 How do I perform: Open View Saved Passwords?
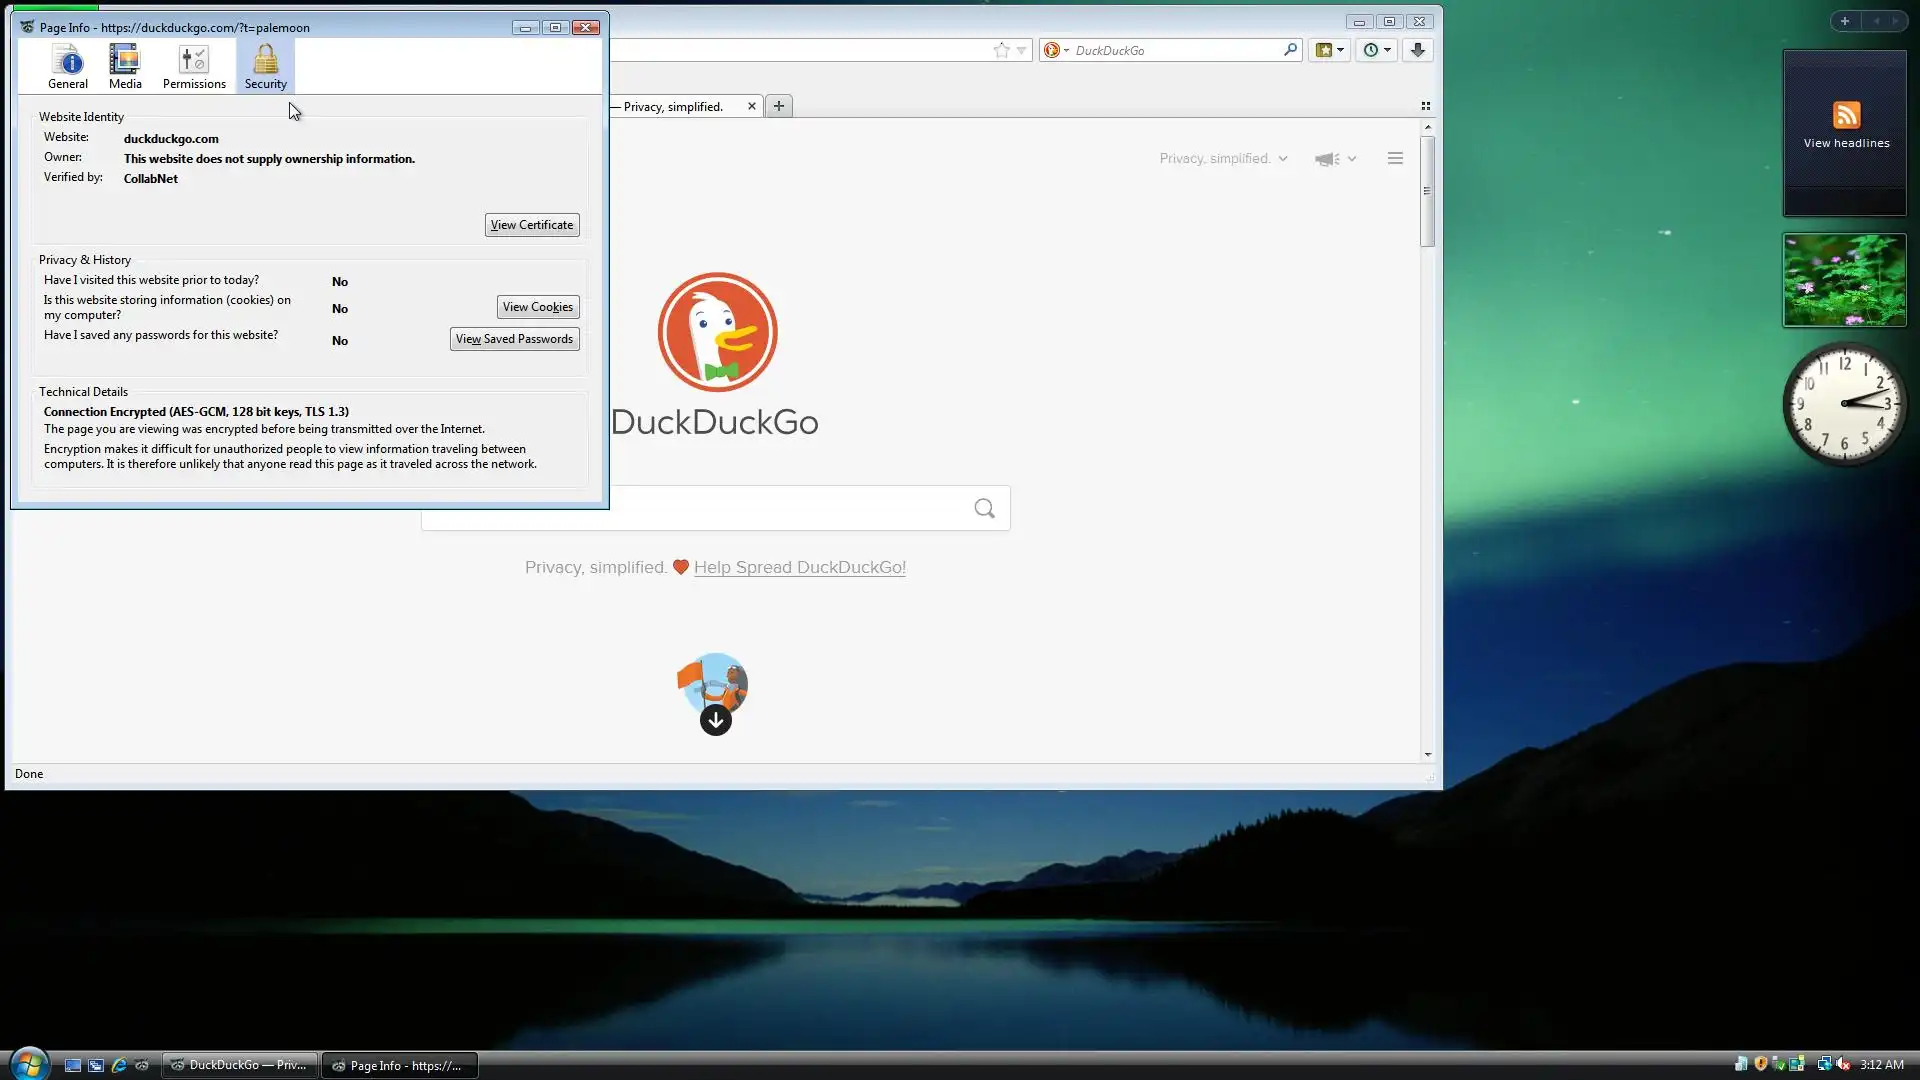(514, 339)
